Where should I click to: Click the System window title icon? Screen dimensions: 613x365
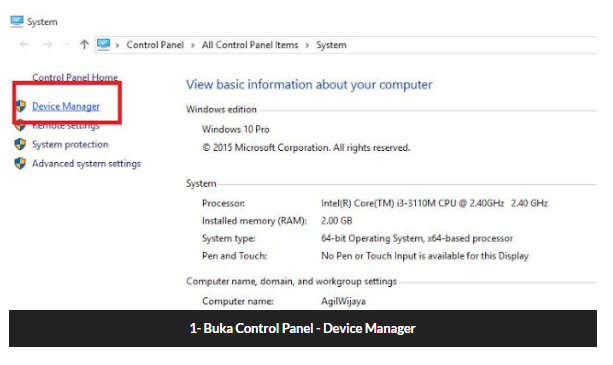click(17, 21)
